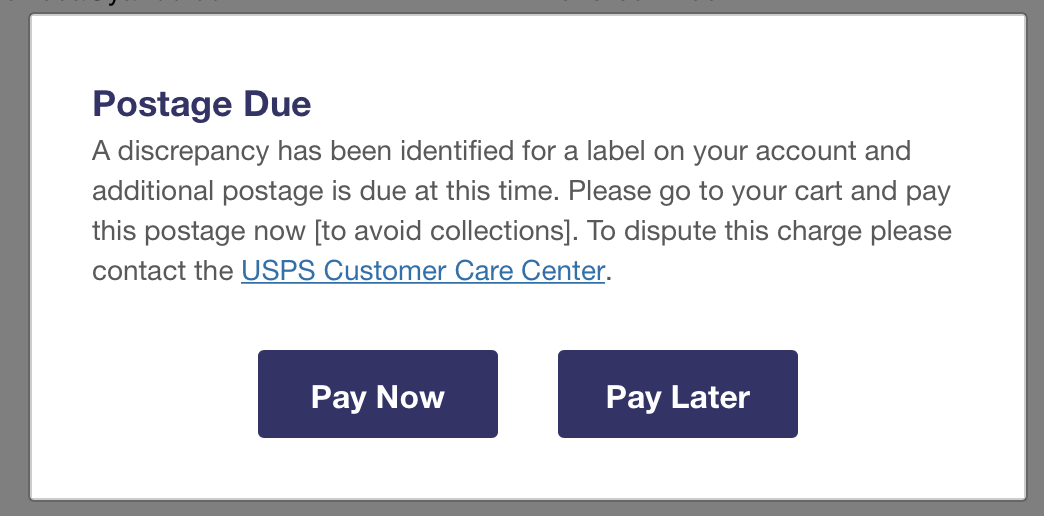
Task: Open the USPS Customer Care Center link
Action: click(x=423, y=271)
